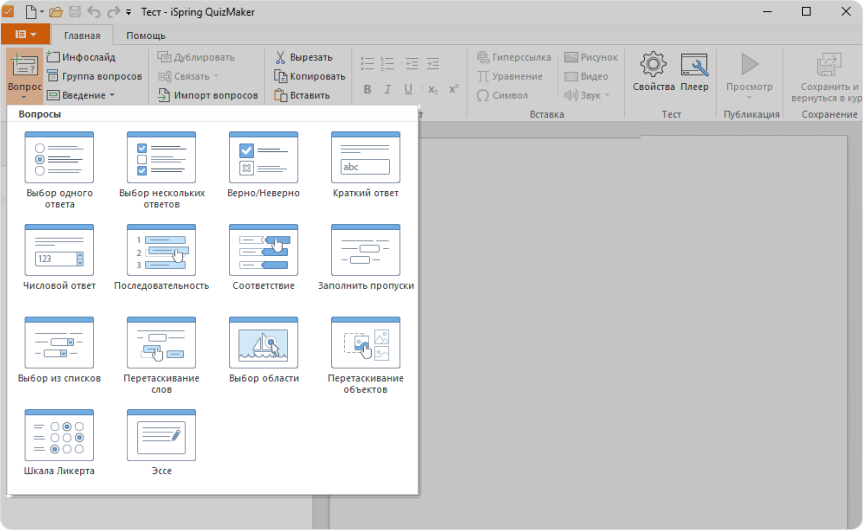
Task: Select the 'Главная' ribbon tab
Action: (82, 36)
